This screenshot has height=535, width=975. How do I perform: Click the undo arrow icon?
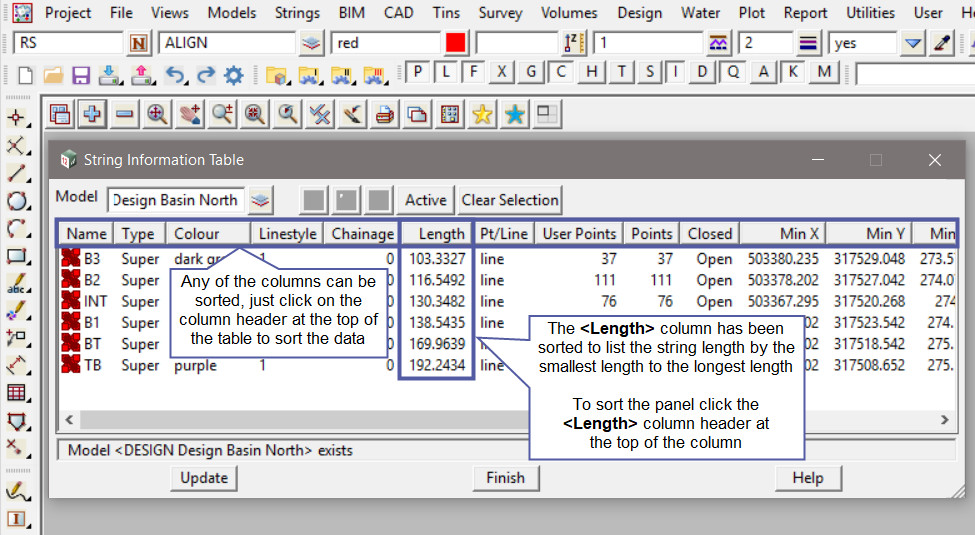click(175, 75)
